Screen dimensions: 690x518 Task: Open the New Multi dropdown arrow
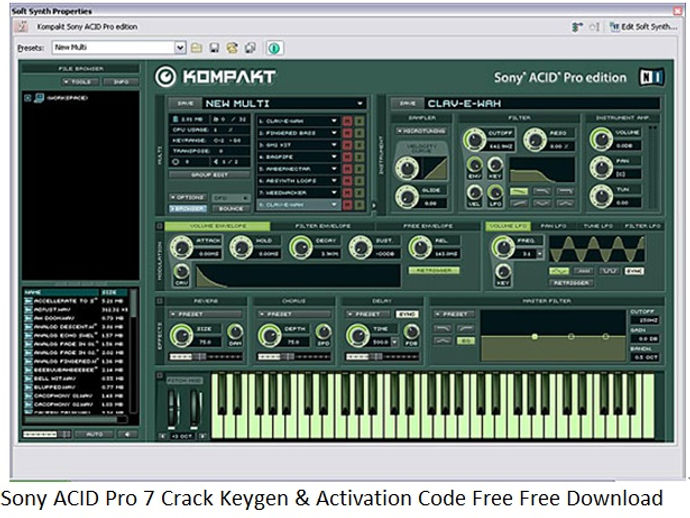click(360, 103)
